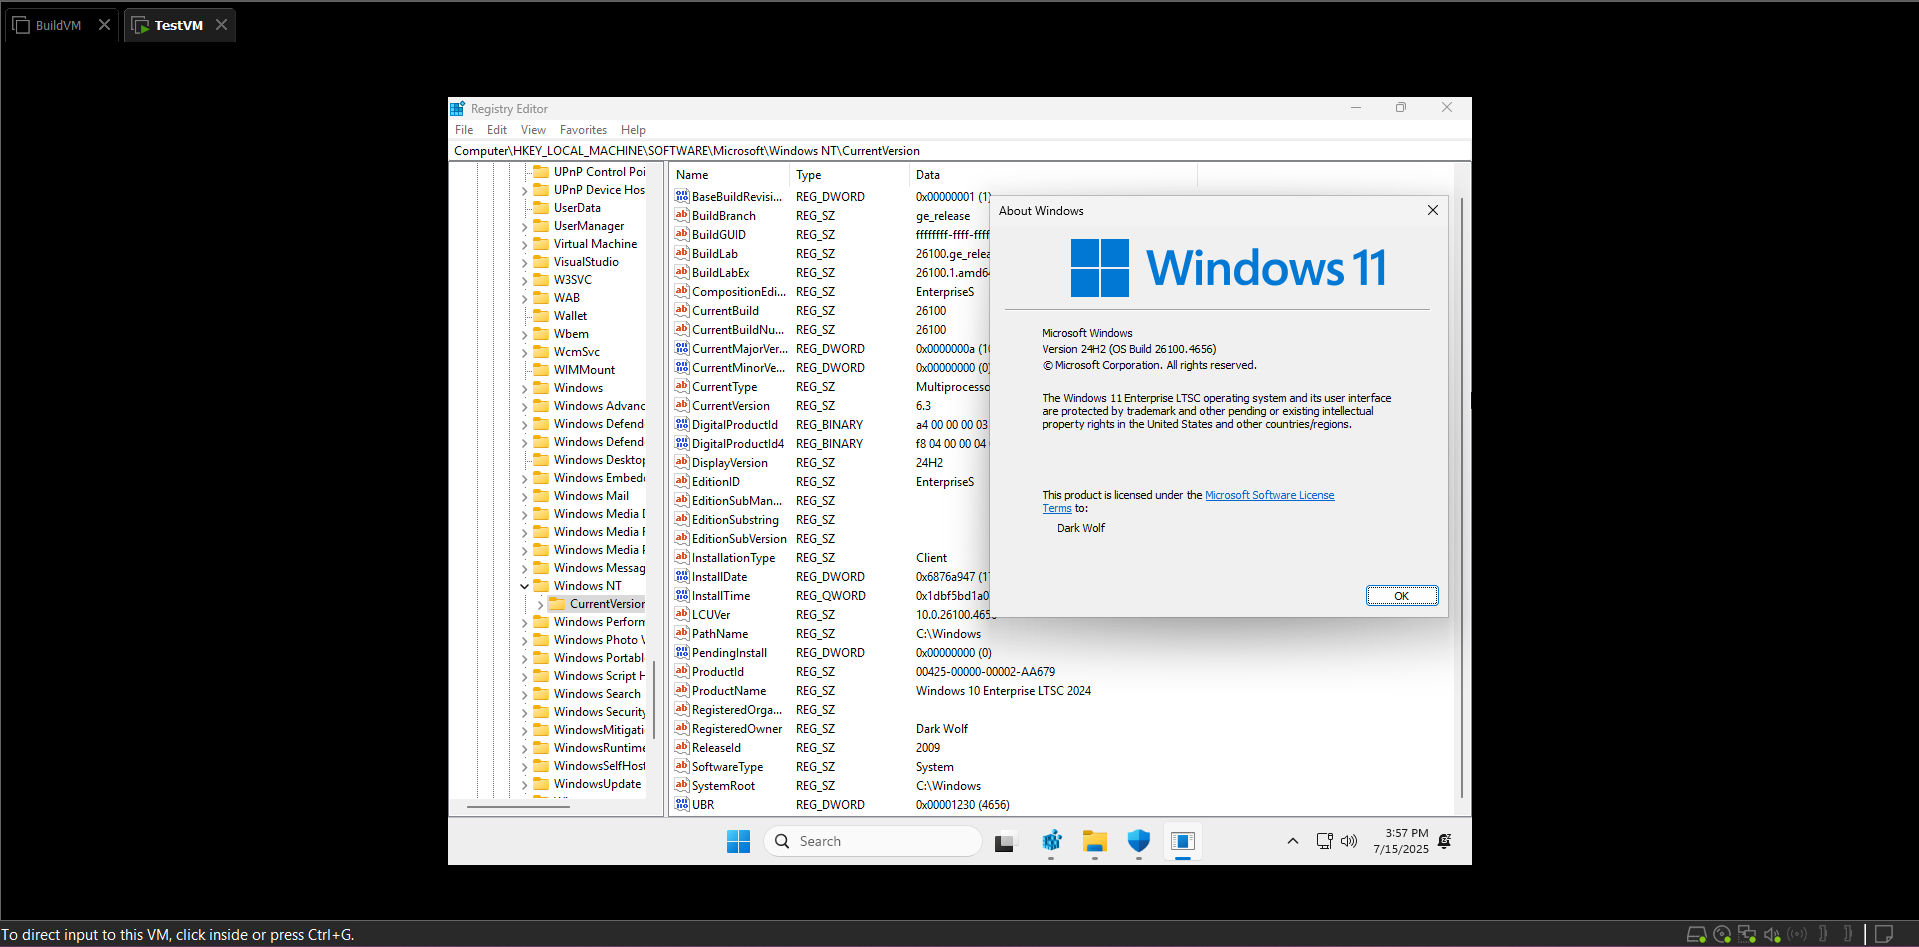This screenshot has height=947, width=1919.
Task: Open the Help menu
Action: coord(633,130)
